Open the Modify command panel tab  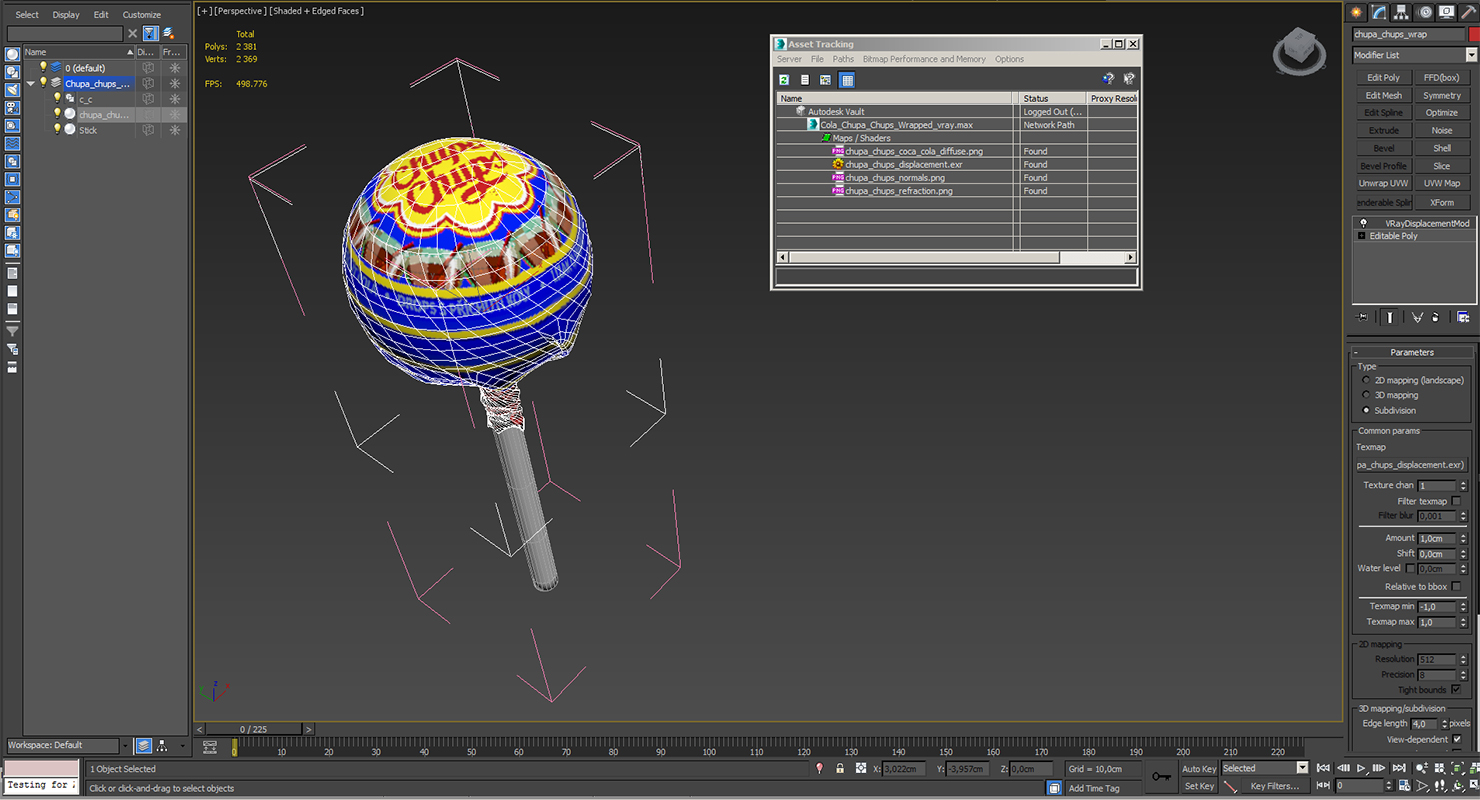(1379, 12)
